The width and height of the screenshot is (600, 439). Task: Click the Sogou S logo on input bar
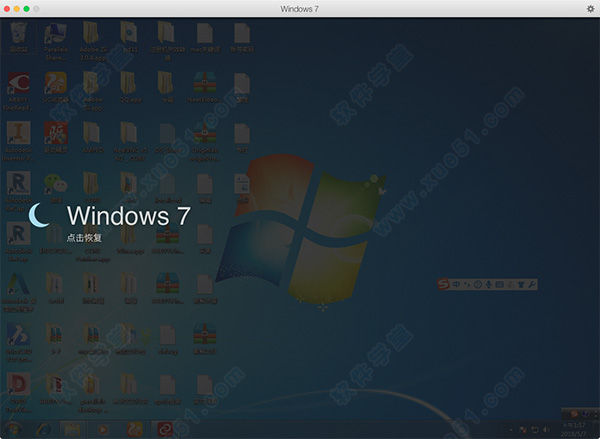coord(443,284)
